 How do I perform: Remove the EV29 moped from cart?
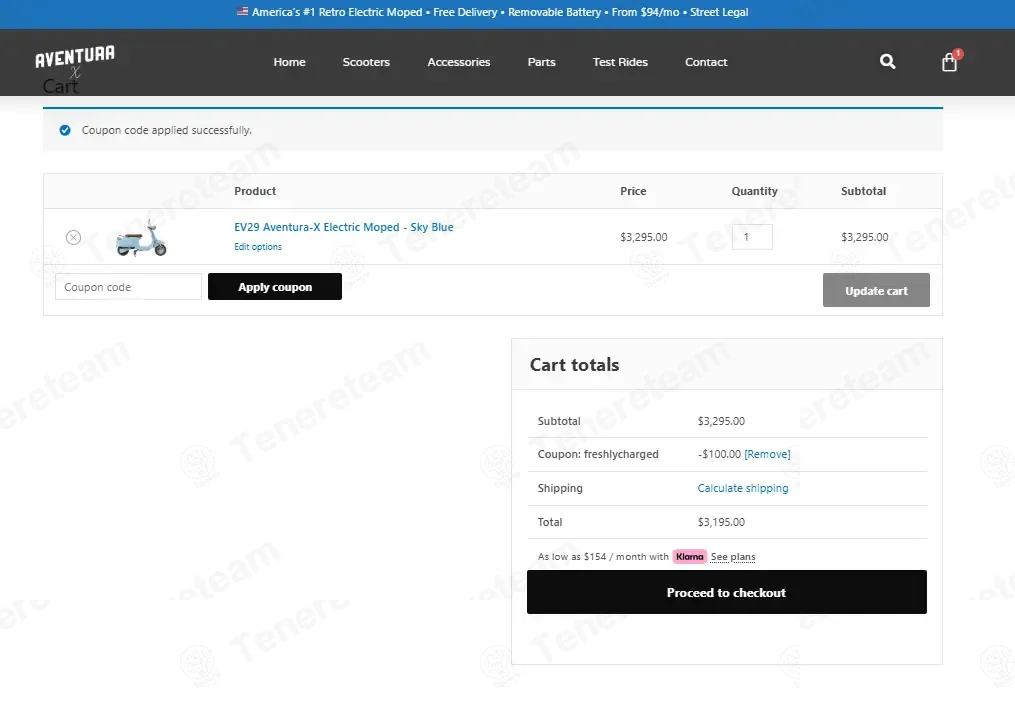point(74,238)
